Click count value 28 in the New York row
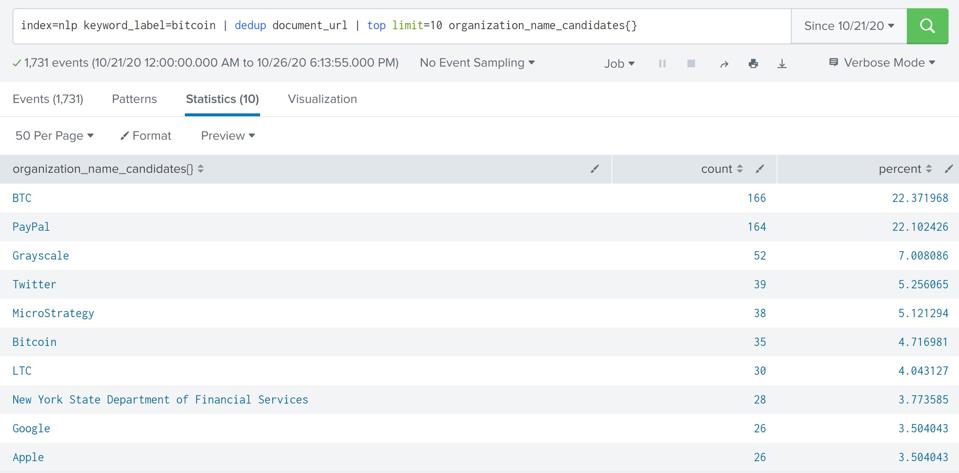Screen dimensions: 959x473 click(760, 400)
